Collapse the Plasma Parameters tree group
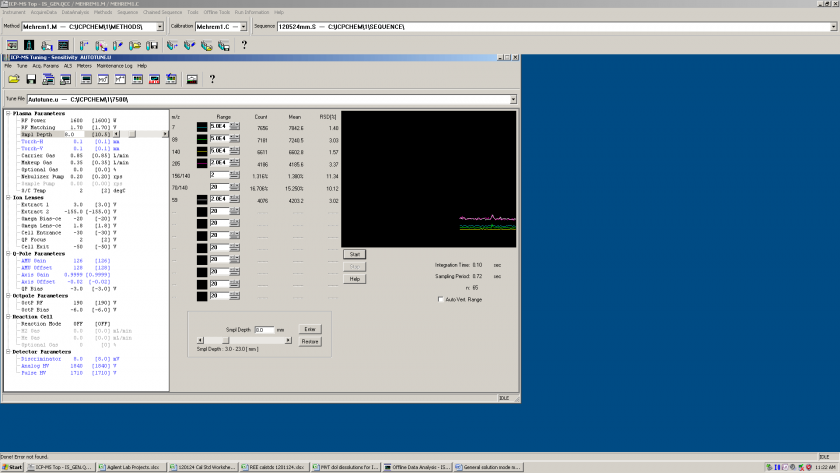The image size is (840, 473). coord(8,113)
